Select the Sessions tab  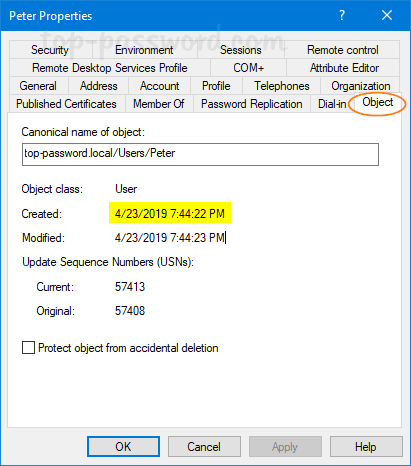coord(241,50)
